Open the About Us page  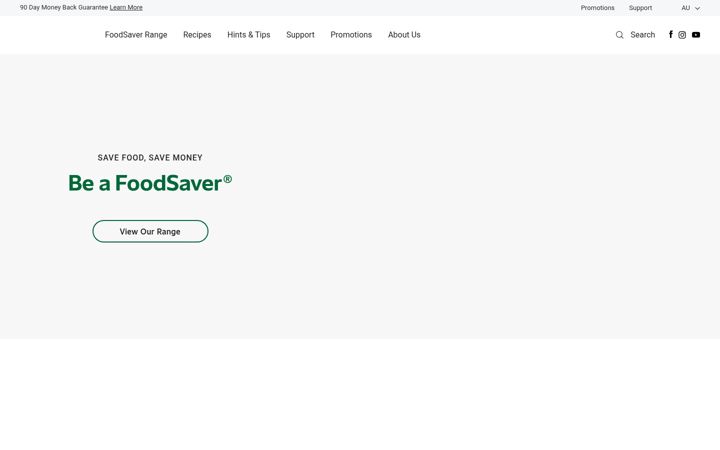pyautogui.click(x=404, y=35)
